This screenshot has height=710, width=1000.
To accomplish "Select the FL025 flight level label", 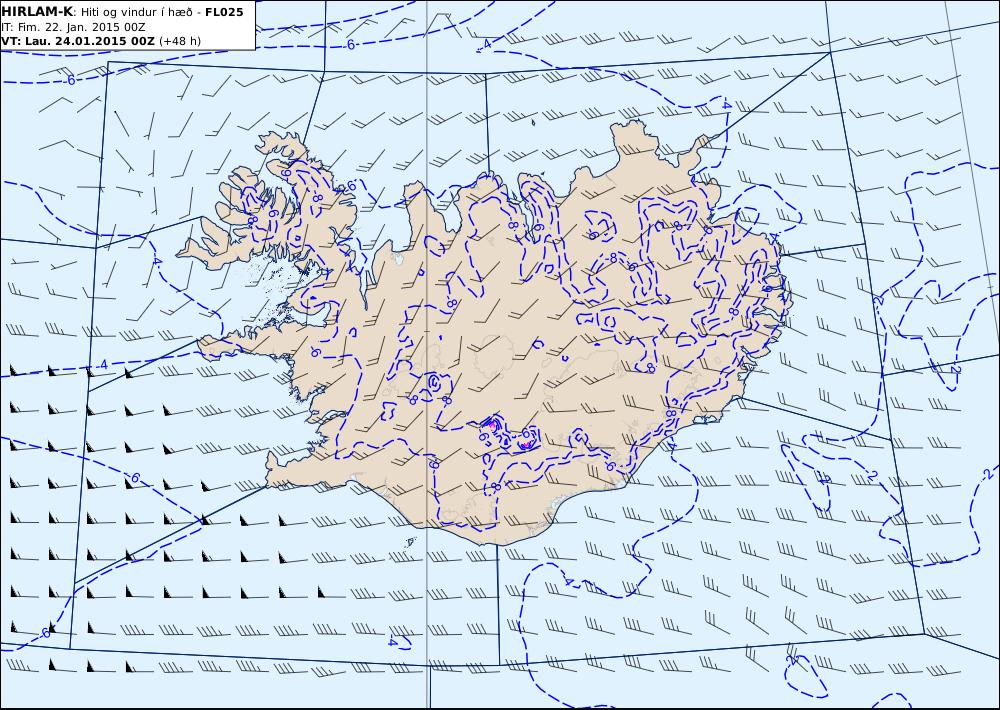I will pos(224,12).
